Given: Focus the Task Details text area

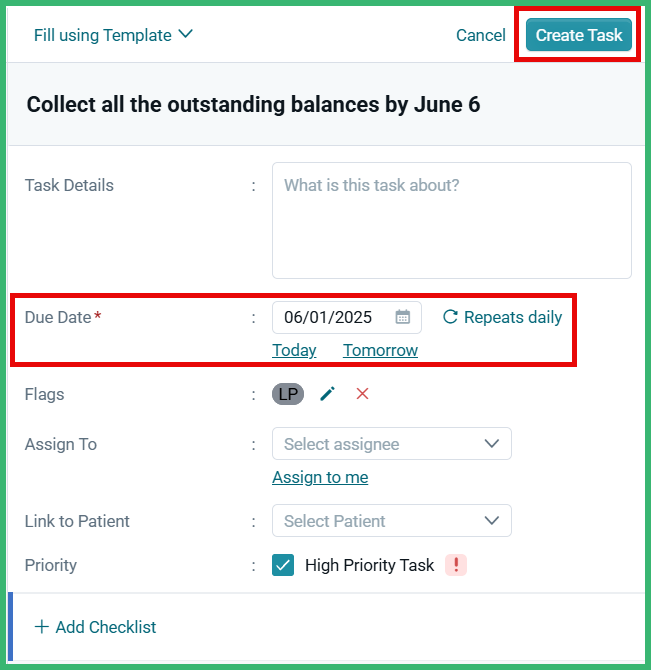Looking at the screenshot, I should click(x=452, y=220).
